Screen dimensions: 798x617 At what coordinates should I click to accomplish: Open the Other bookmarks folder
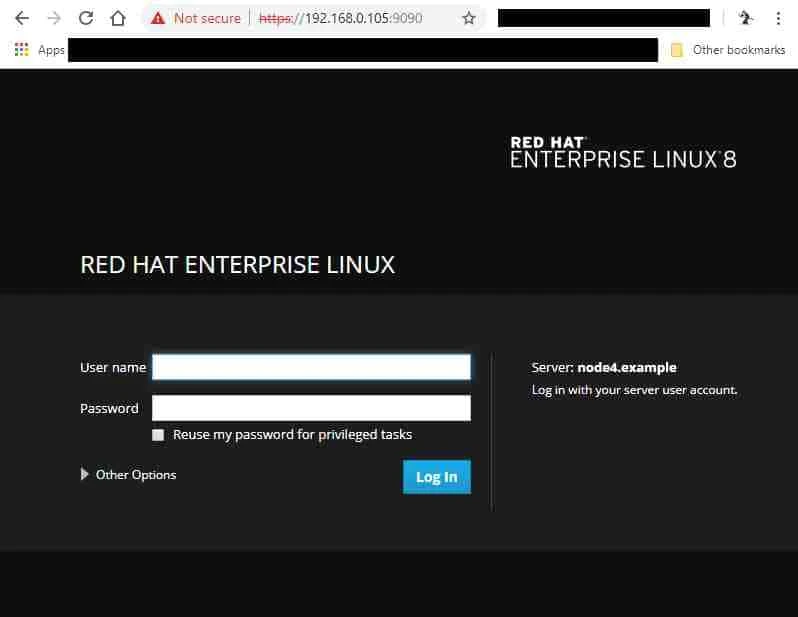(728, 50)
